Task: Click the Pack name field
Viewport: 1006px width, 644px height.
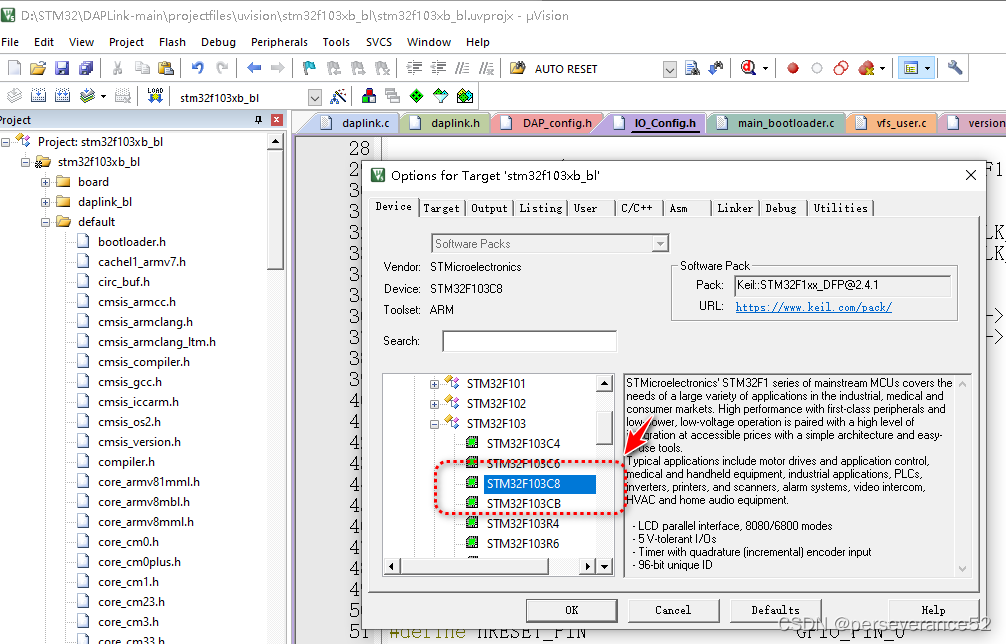Action: coord(842,285)
